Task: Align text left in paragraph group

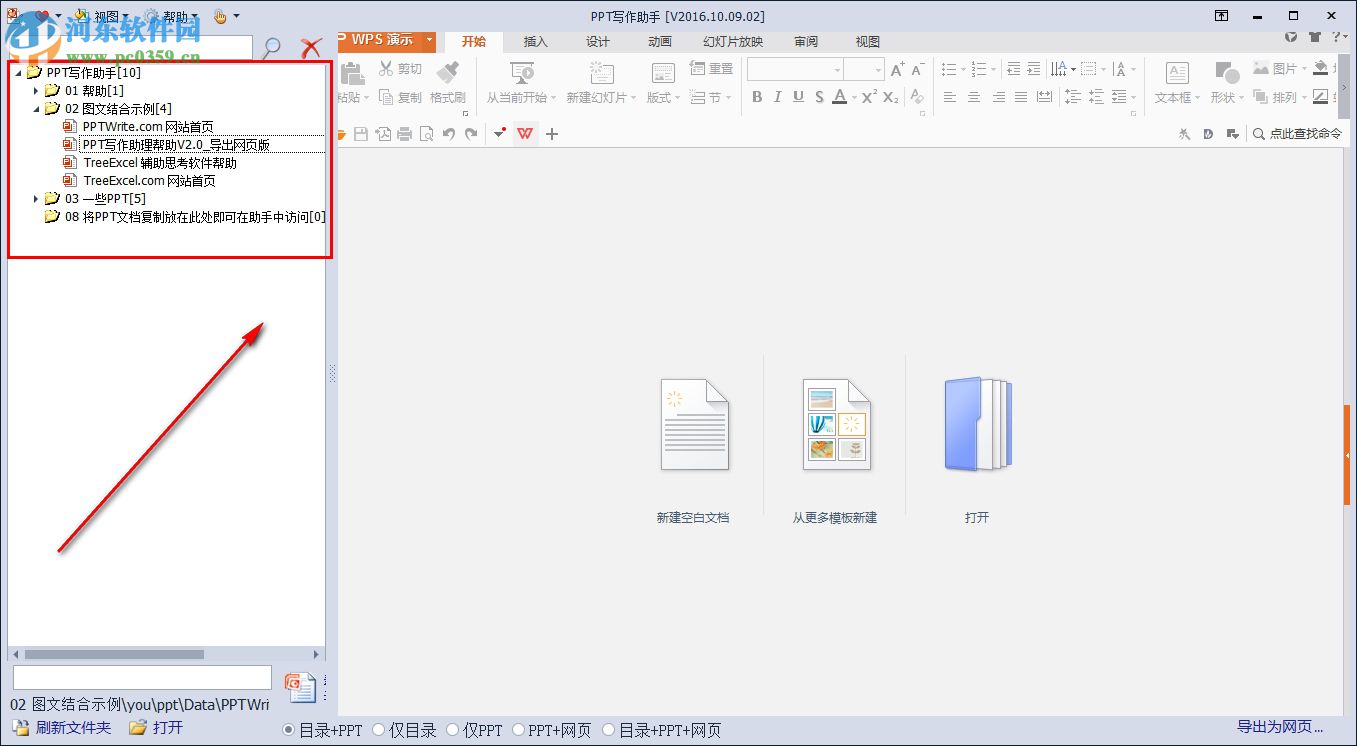Action: tap(950, 97)
